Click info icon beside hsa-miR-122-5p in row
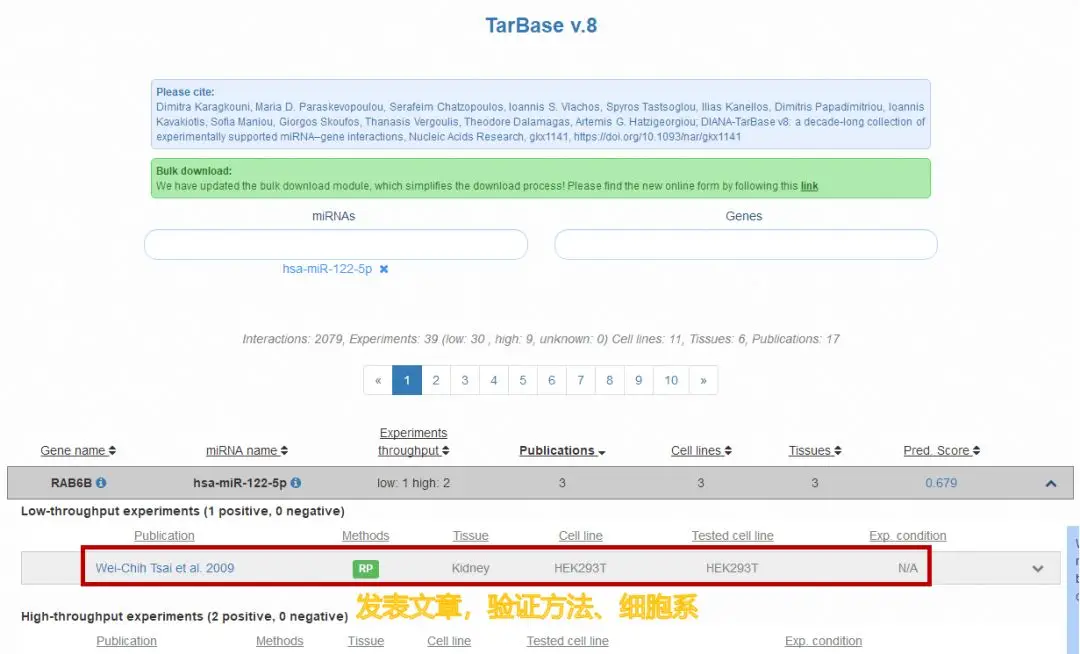The image size is (1080, 654). (296, 483)
